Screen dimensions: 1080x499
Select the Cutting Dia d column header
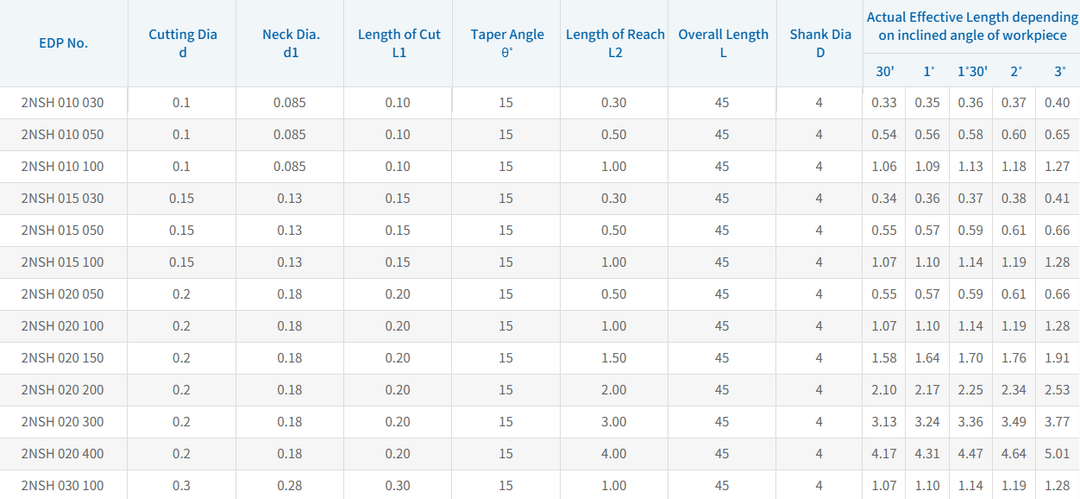(x=183, y=43)
